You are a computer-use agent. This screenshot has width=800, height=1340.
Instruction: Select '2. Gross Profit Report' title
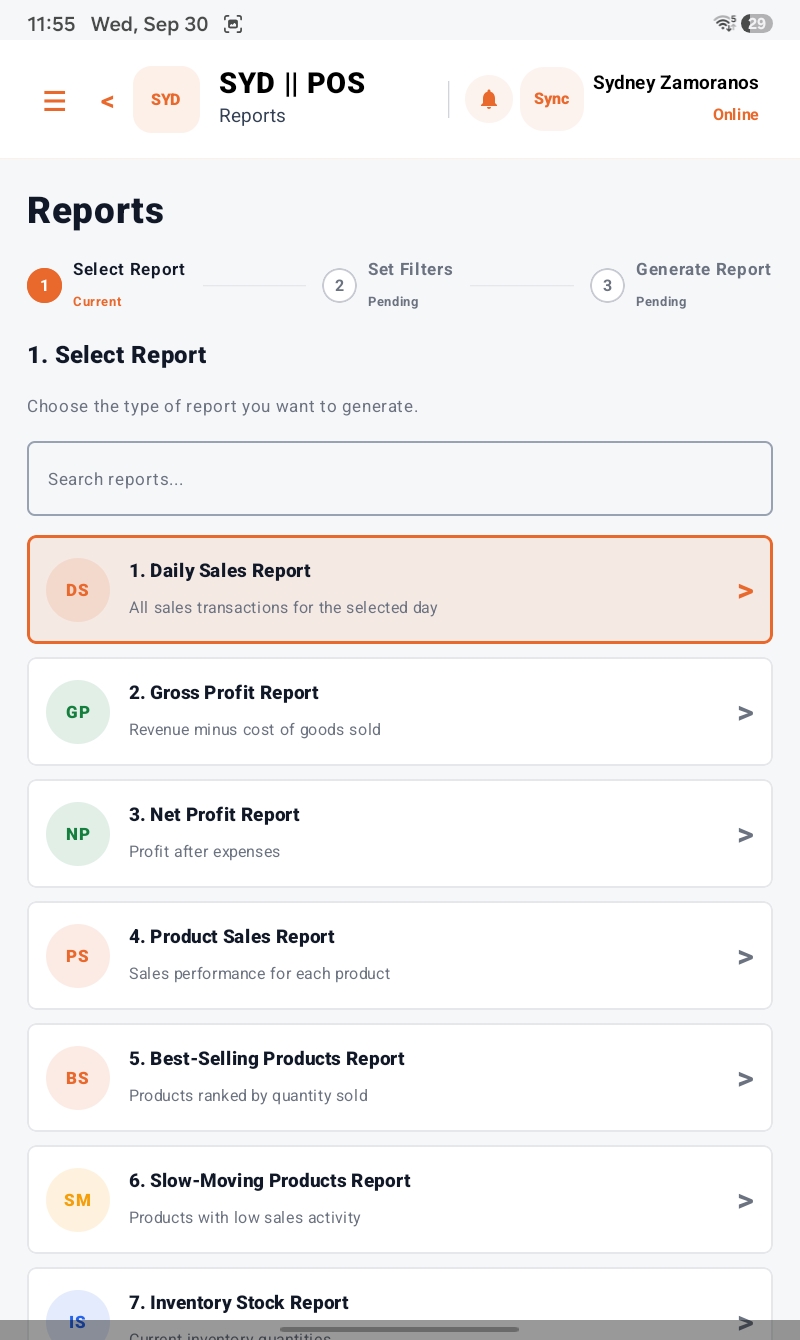pyautogui.click(x=224, y=693)
